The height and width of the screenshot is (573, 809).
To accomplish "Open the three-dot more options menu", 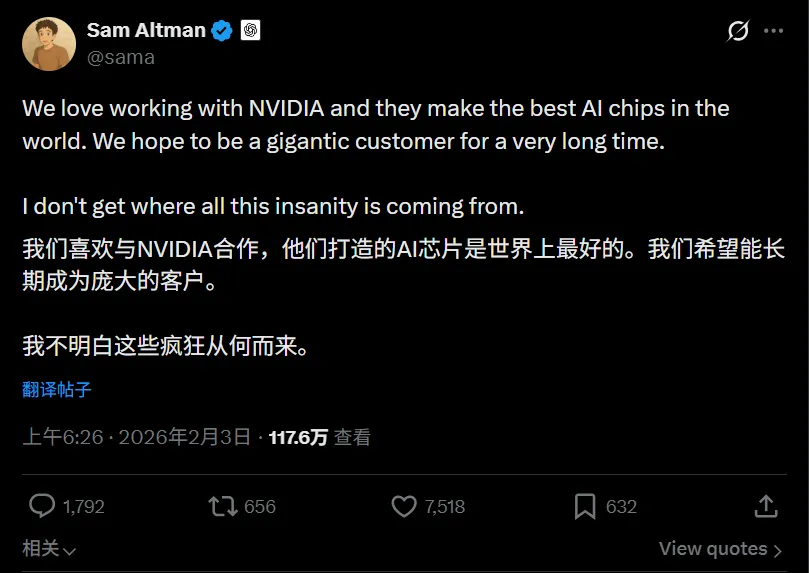I will click(x=774, y=31).
